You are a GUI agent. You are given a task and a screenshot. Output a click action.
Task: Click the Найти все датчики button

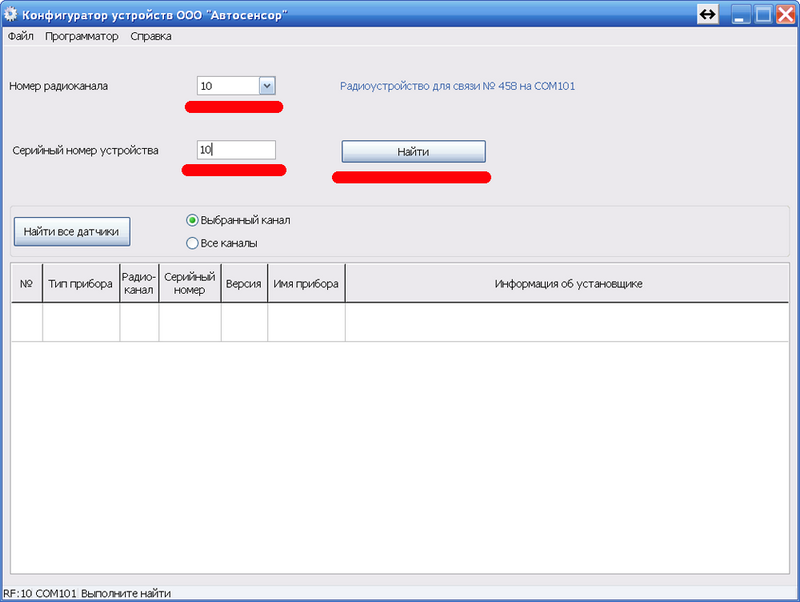pyautogui.click(x=72, y=232)
